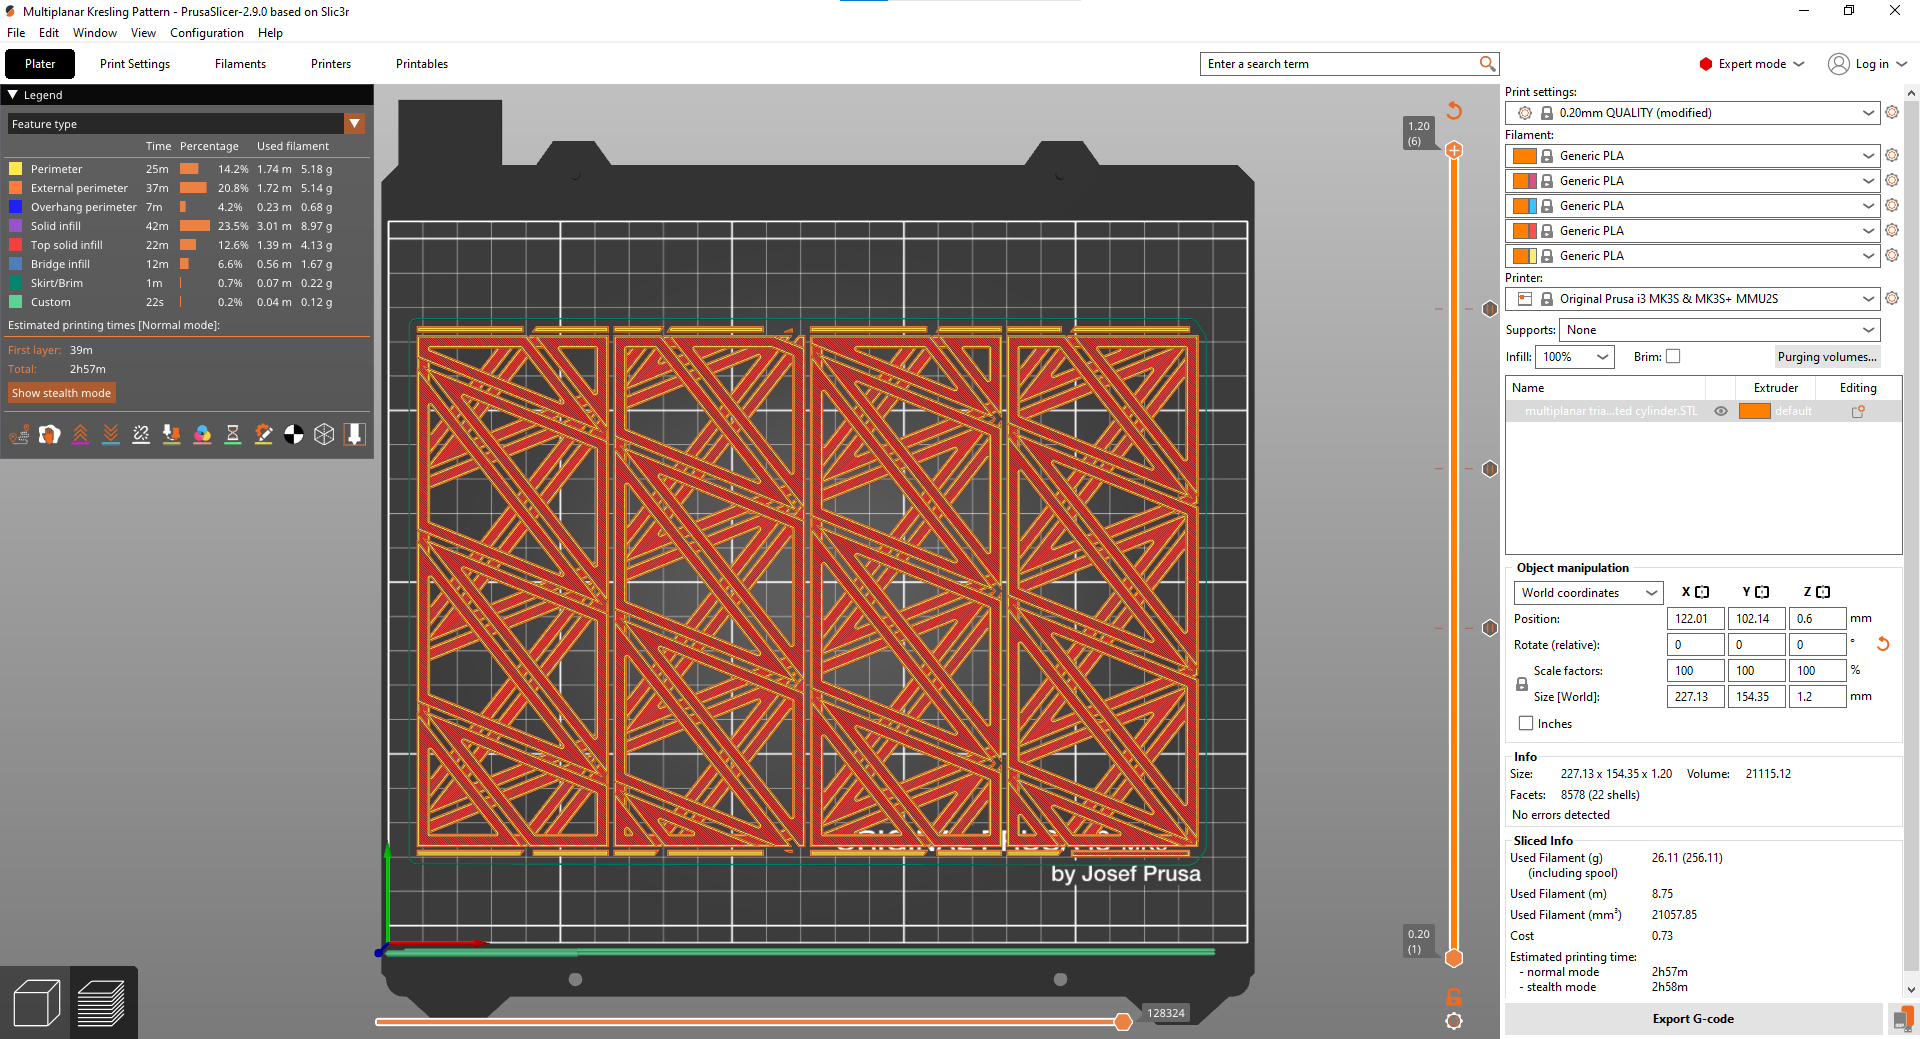Click the Export G-code button
The height and width of the screenshot is (1039, 1920).
pos(1692,1018)
